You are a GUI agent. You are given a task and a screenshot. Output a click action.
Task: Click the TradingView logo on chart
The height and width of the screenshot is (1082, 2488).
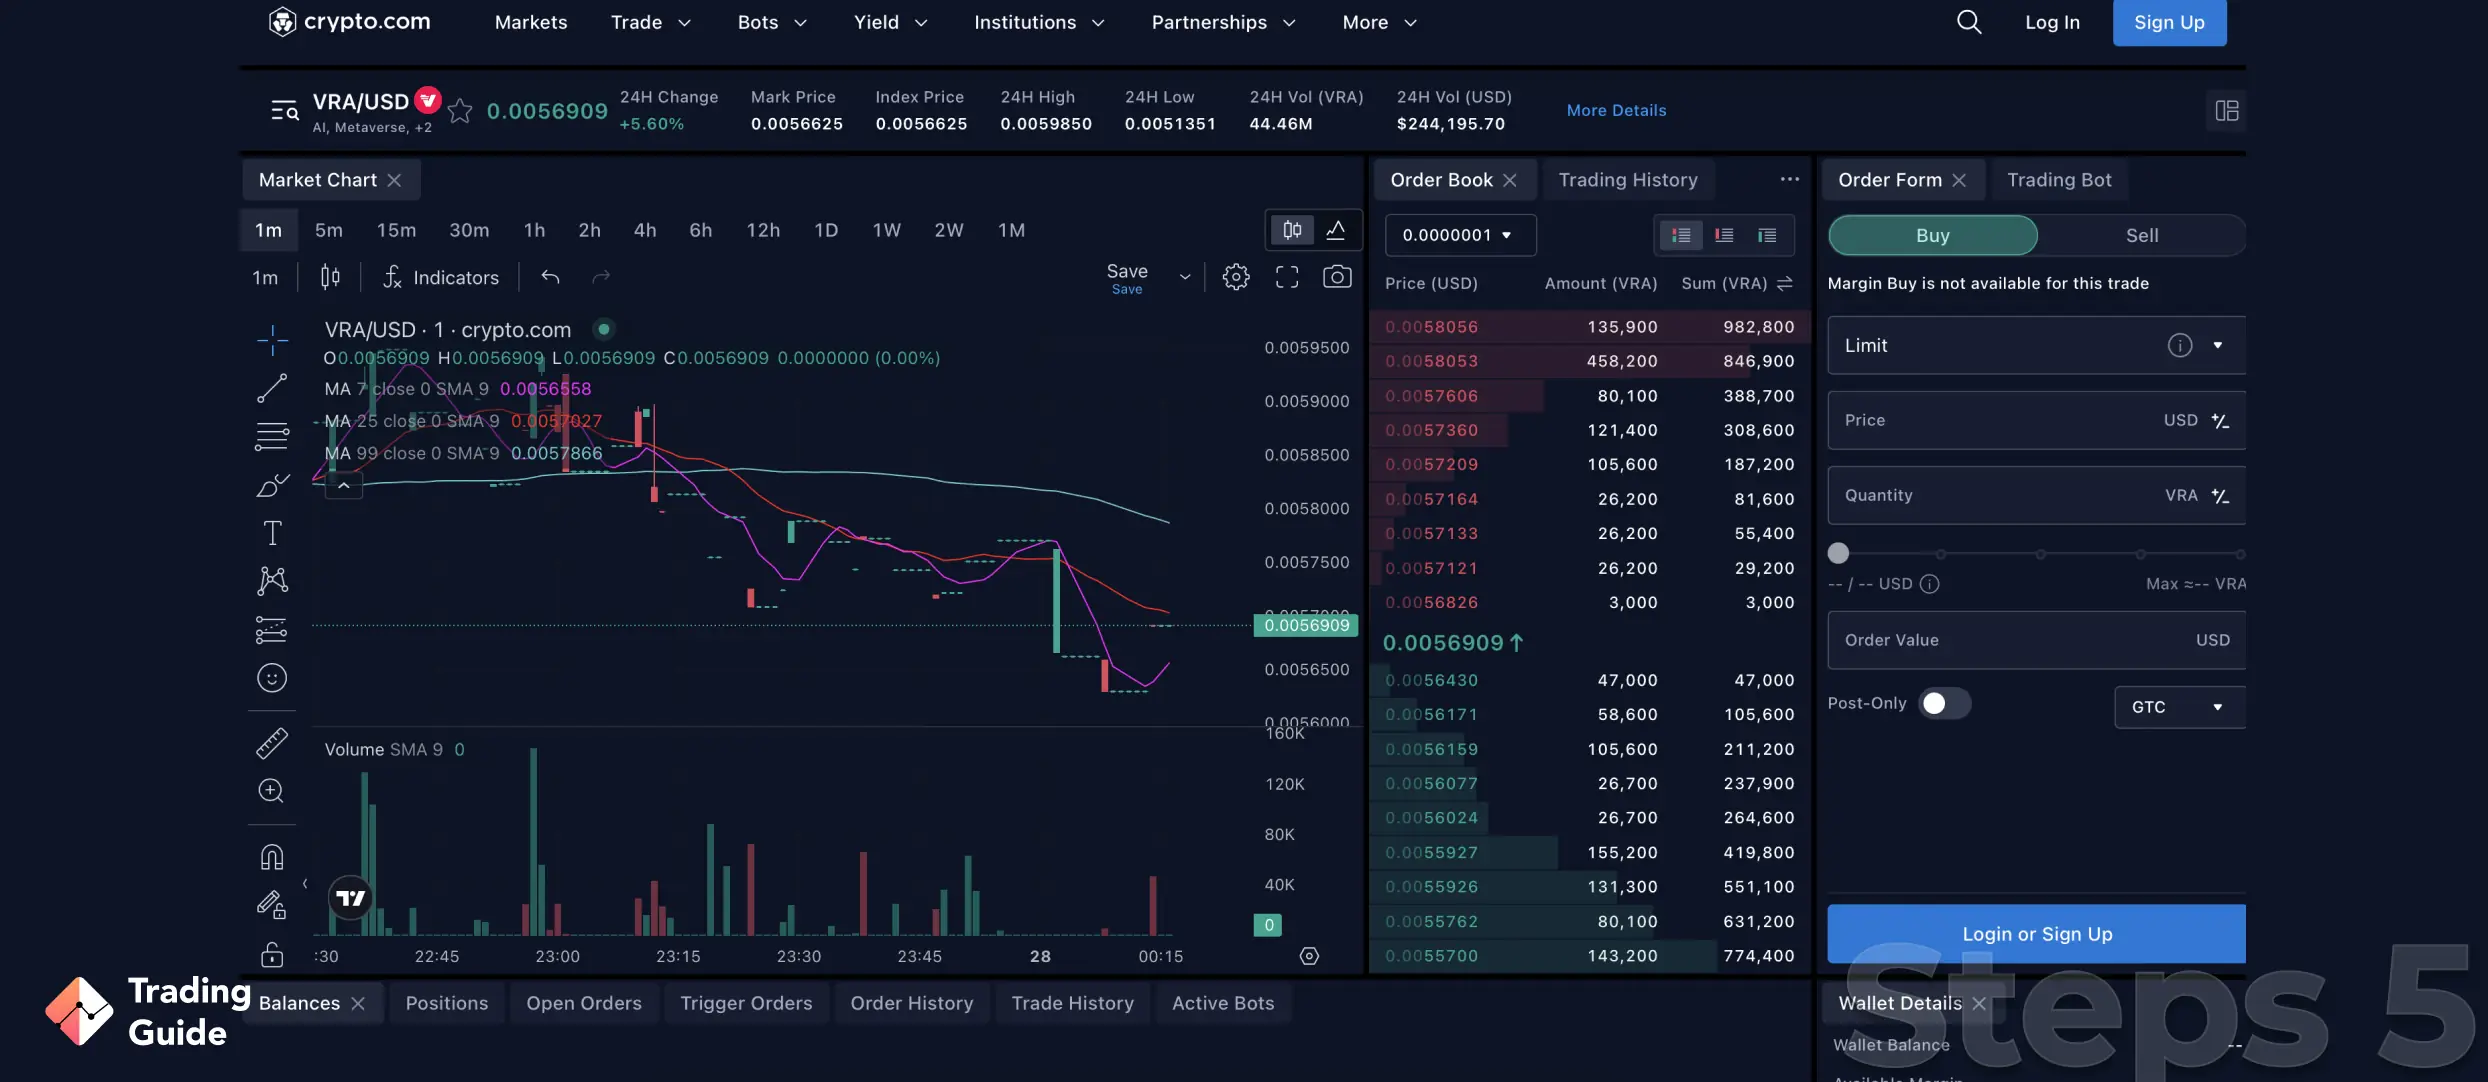(351, 898)
